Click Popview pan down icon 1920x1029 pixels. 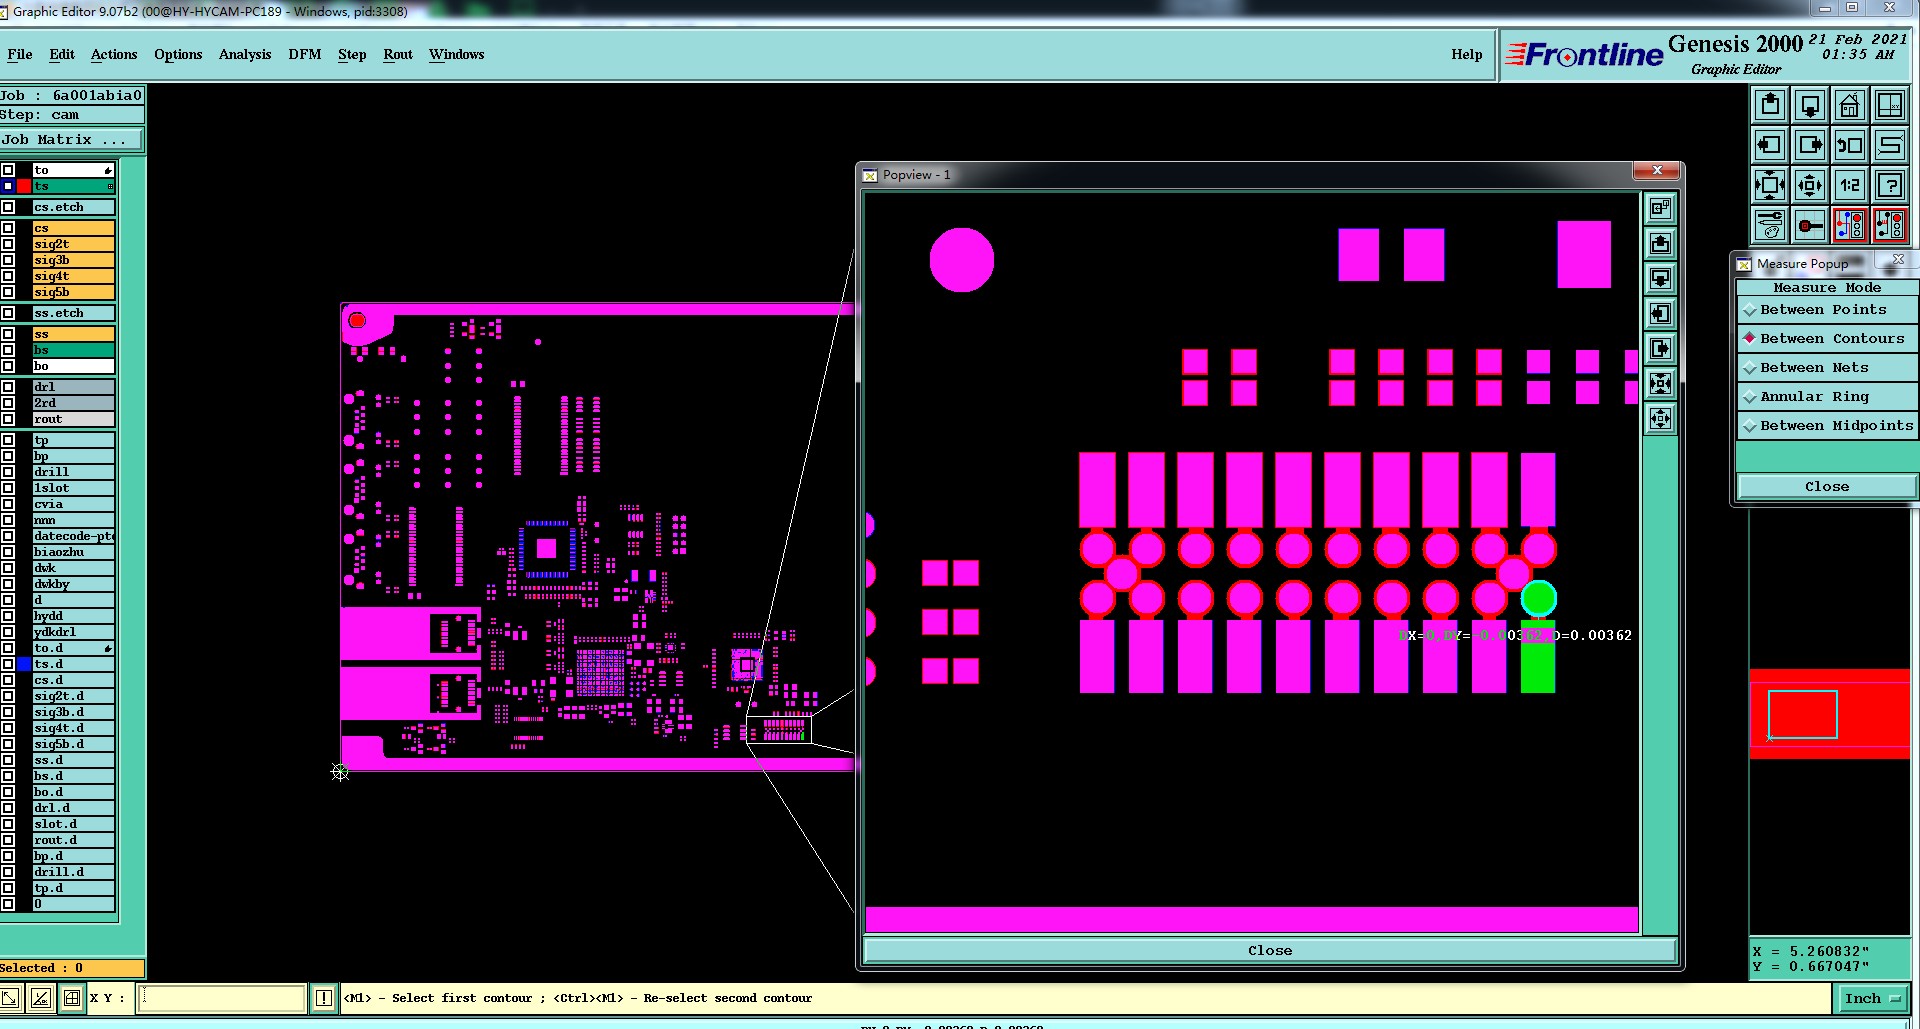[1660, 278]
